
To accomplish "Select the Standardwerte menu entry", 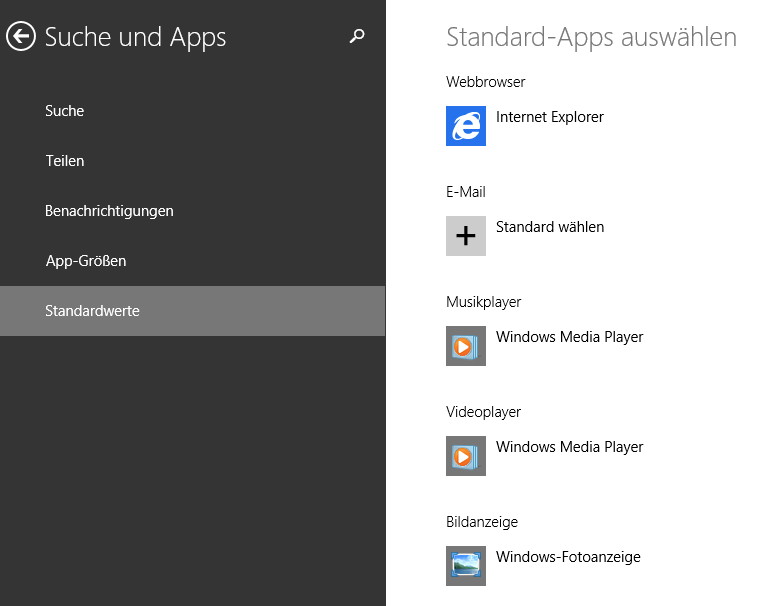I will tap(193, 311).
